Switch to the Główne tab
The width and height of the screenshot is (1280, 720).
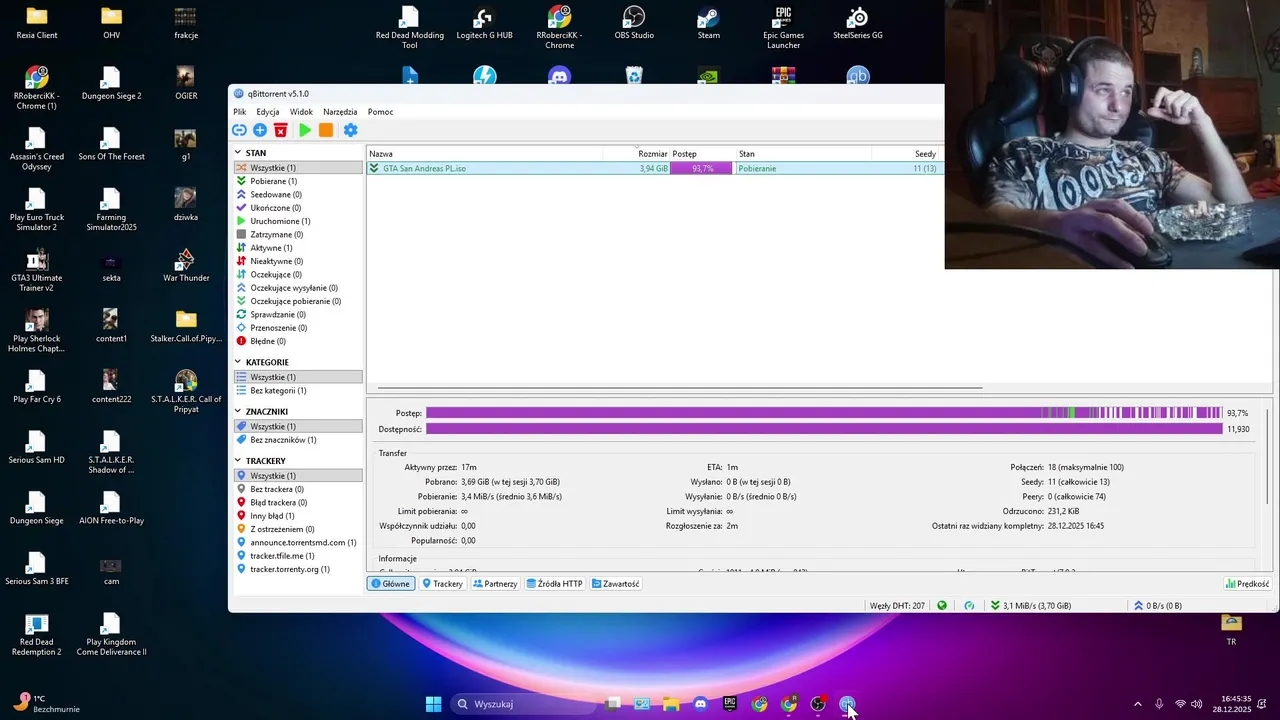point(391,584)
